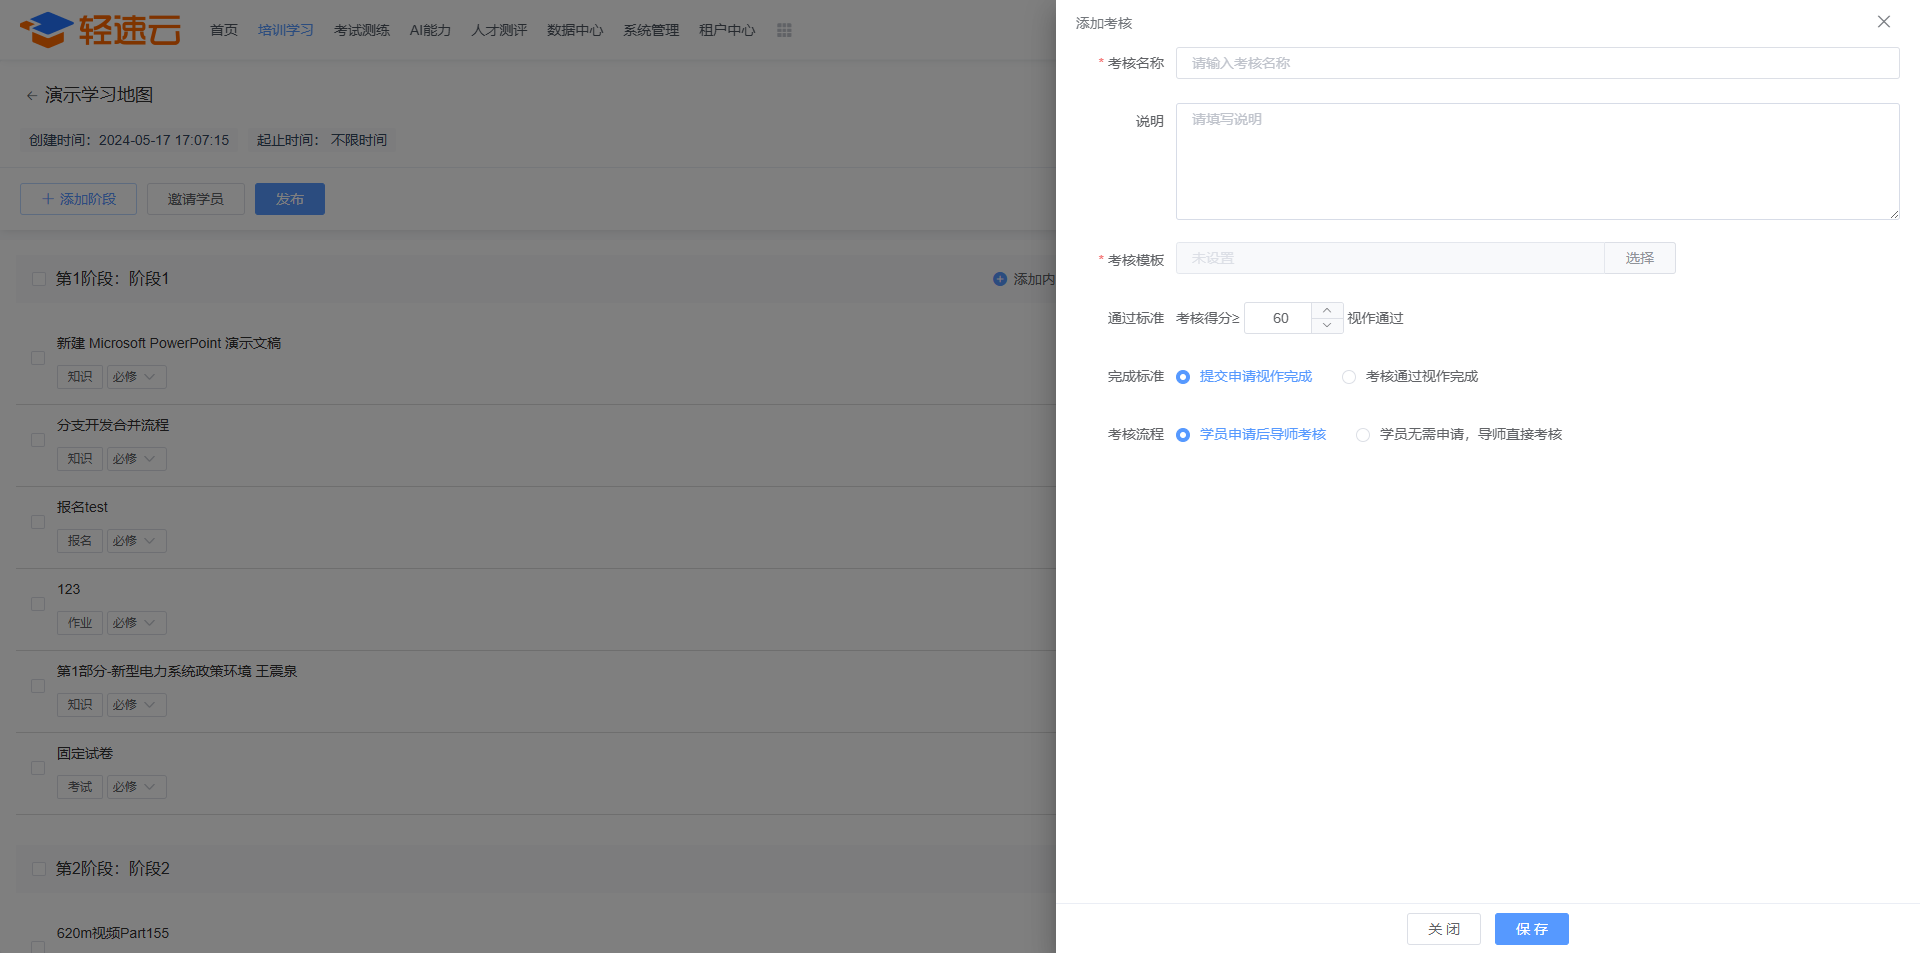Click the back arrow beside 演示学习地图
The width and height of the screenshot is (1920, 953).
coord(31,96)
